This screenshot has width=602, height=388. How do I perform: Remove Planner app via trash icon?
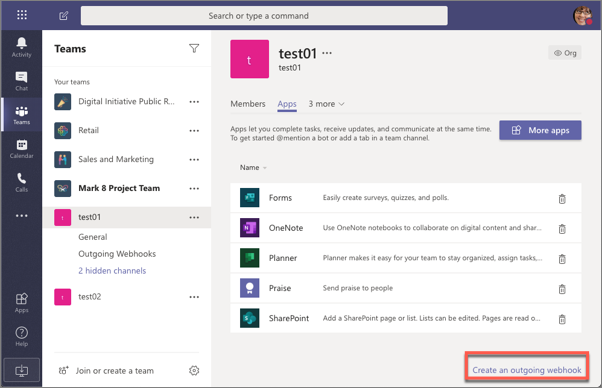[x=562, y=259]
